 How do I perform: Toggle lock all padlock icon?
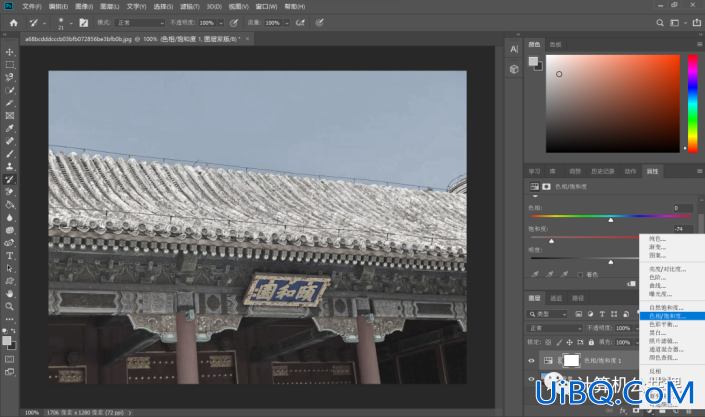tap(591, 342)
